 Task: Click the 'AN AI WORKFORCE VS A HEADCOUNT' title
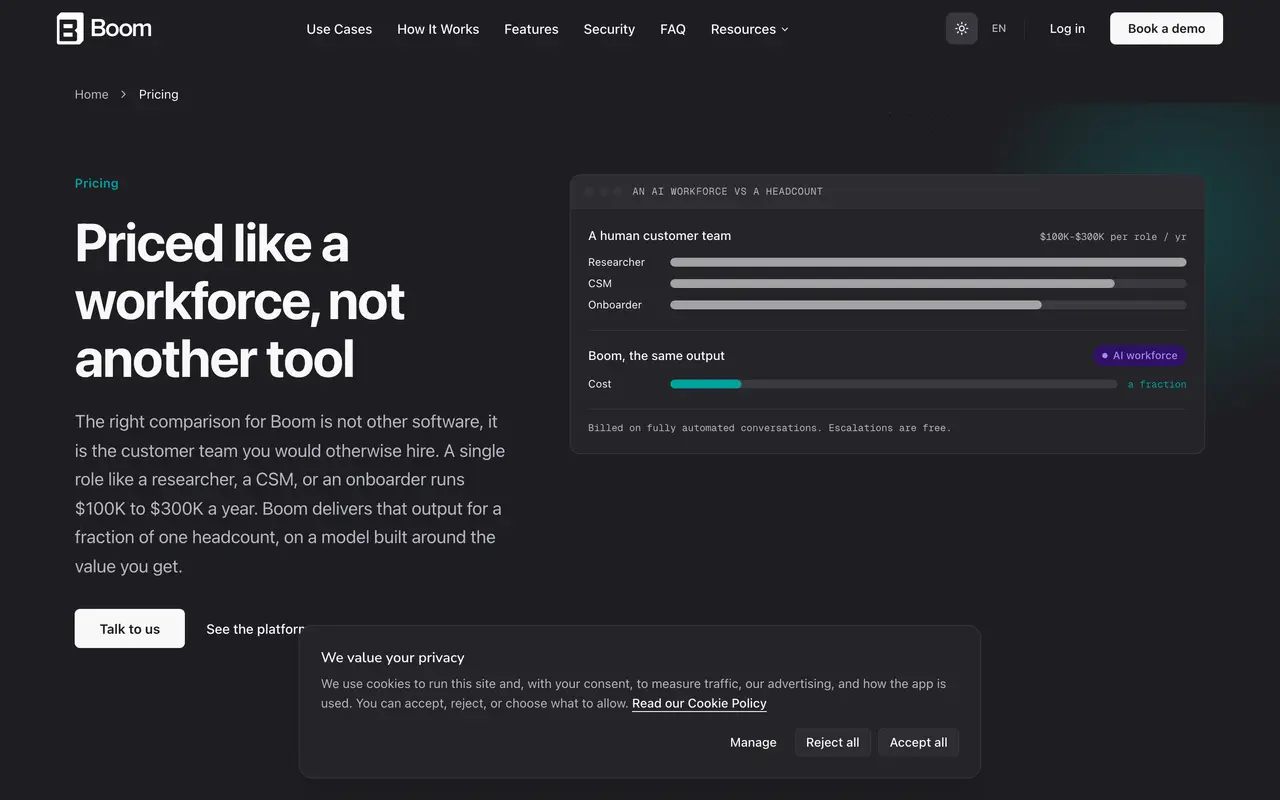pos(728,191)
